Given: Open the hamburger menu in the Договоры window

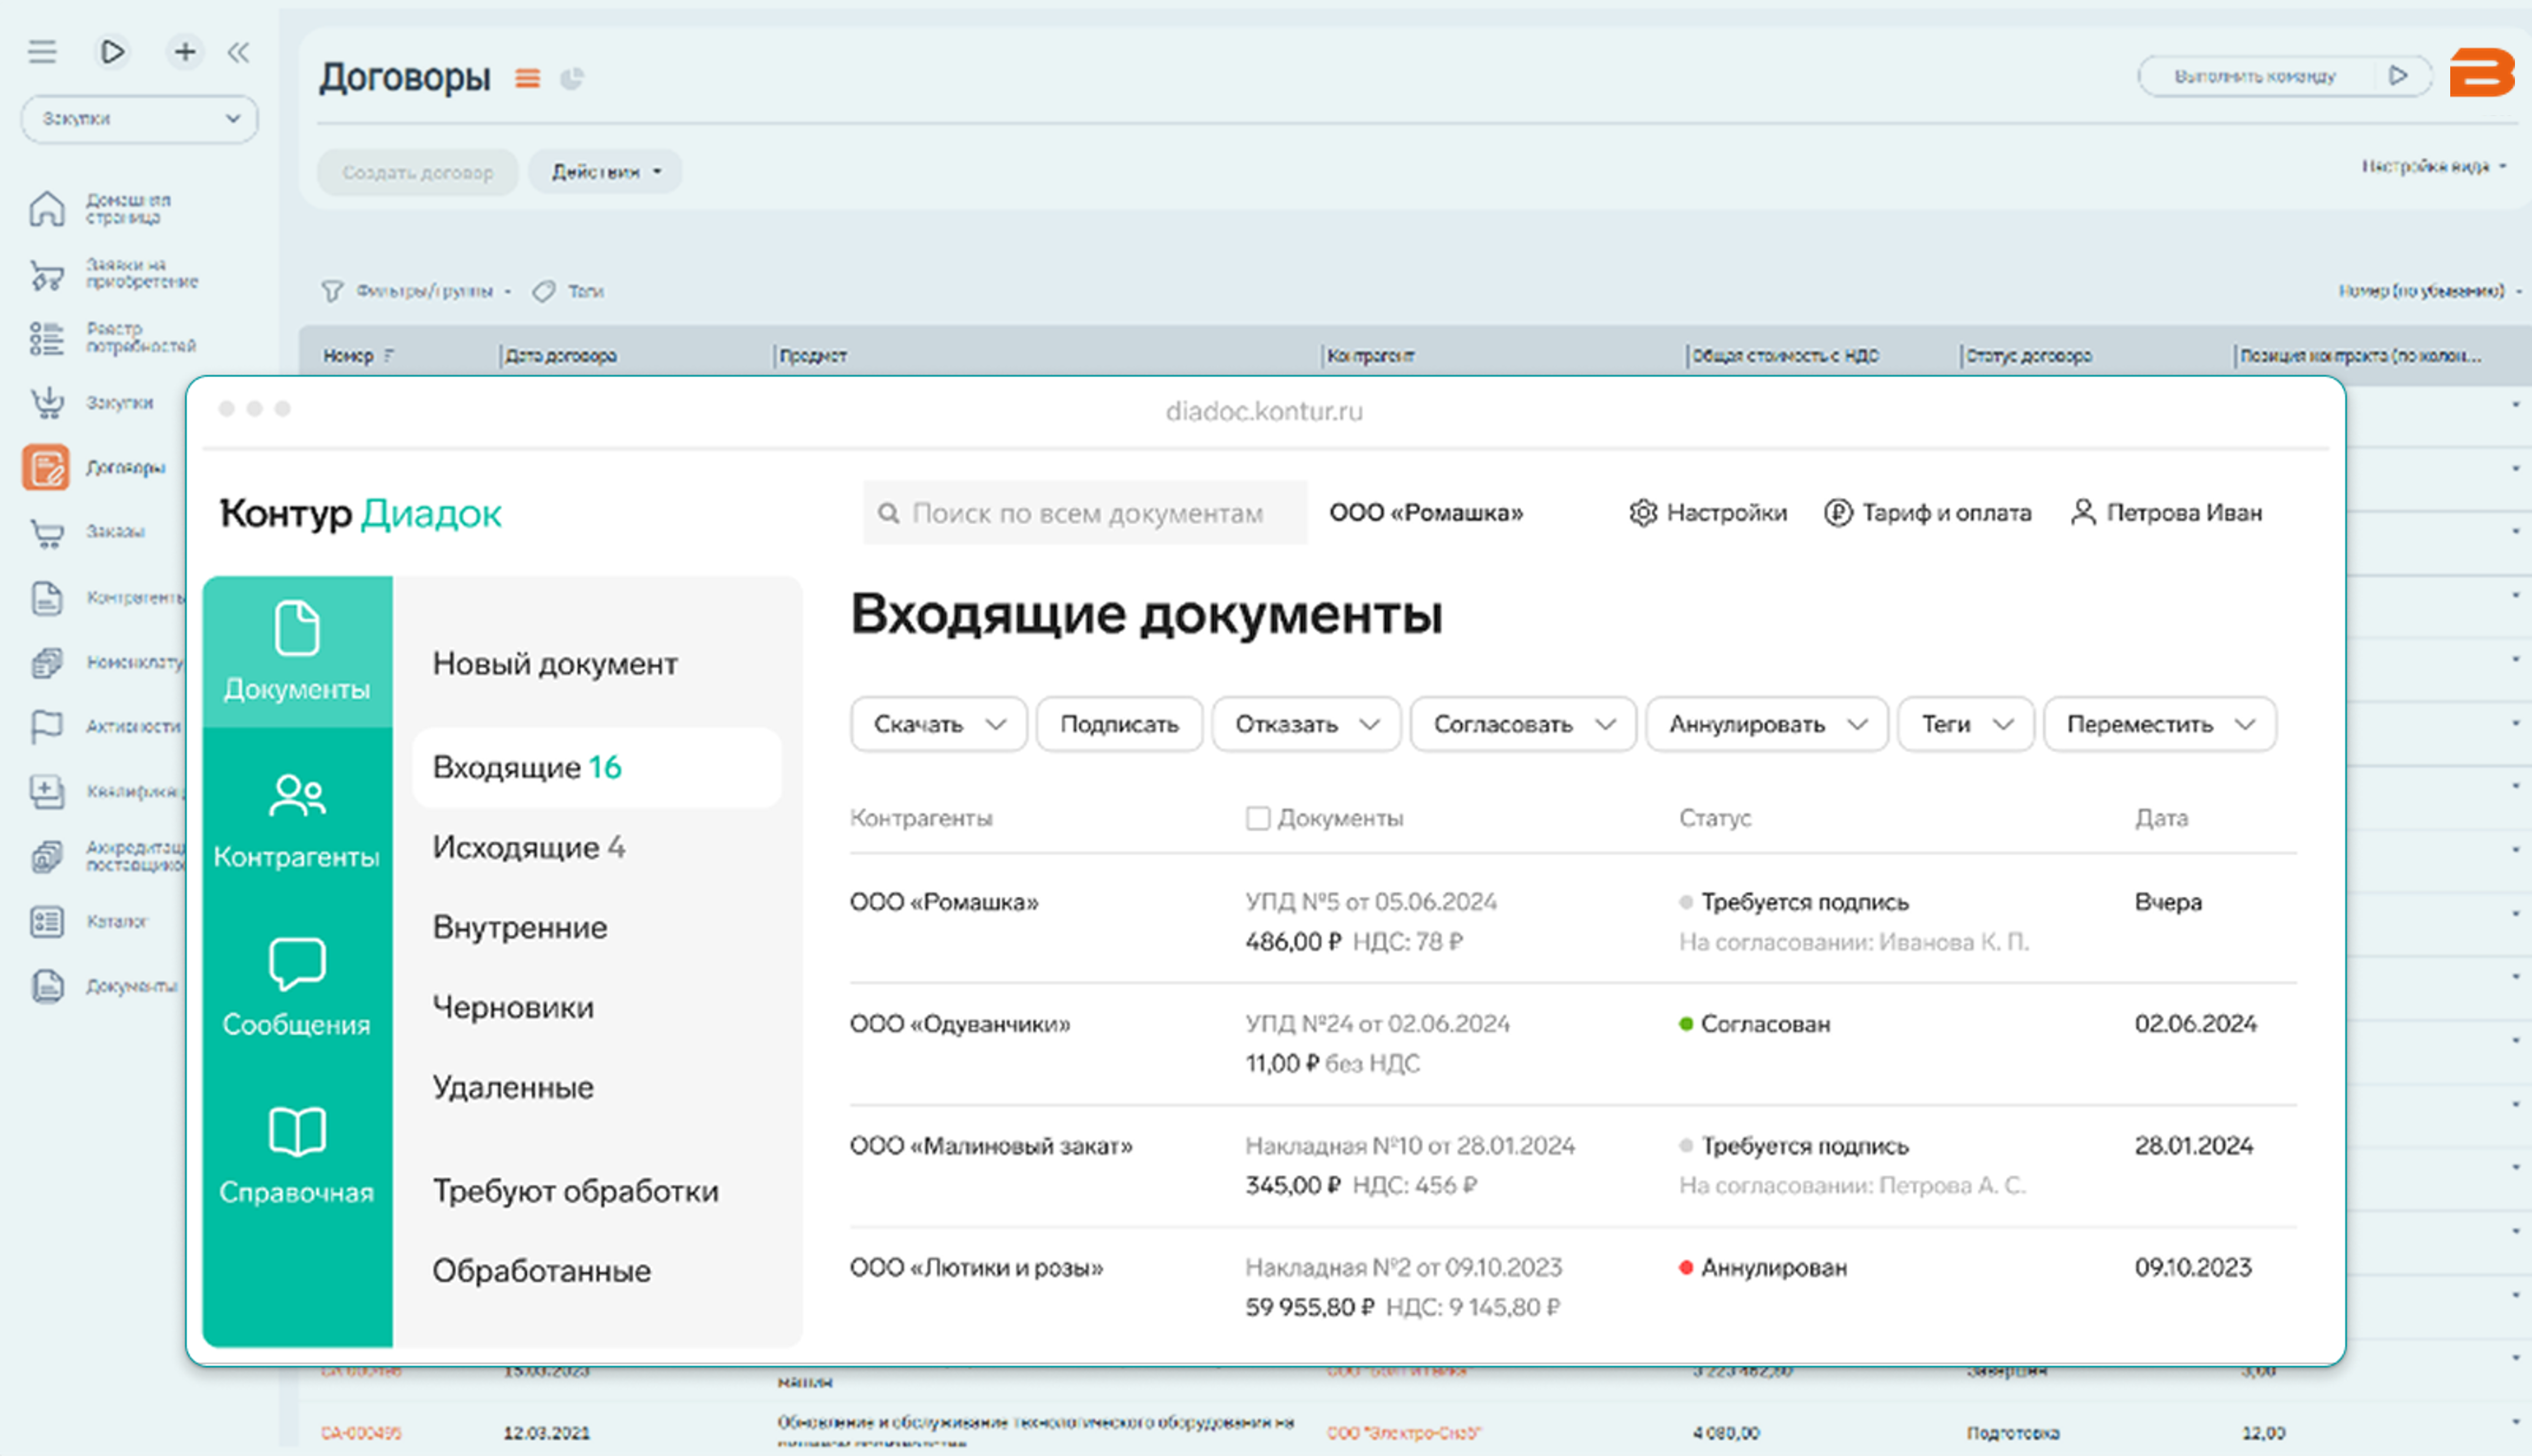Looking at the screenshot, I should click(x=42, y=51).
